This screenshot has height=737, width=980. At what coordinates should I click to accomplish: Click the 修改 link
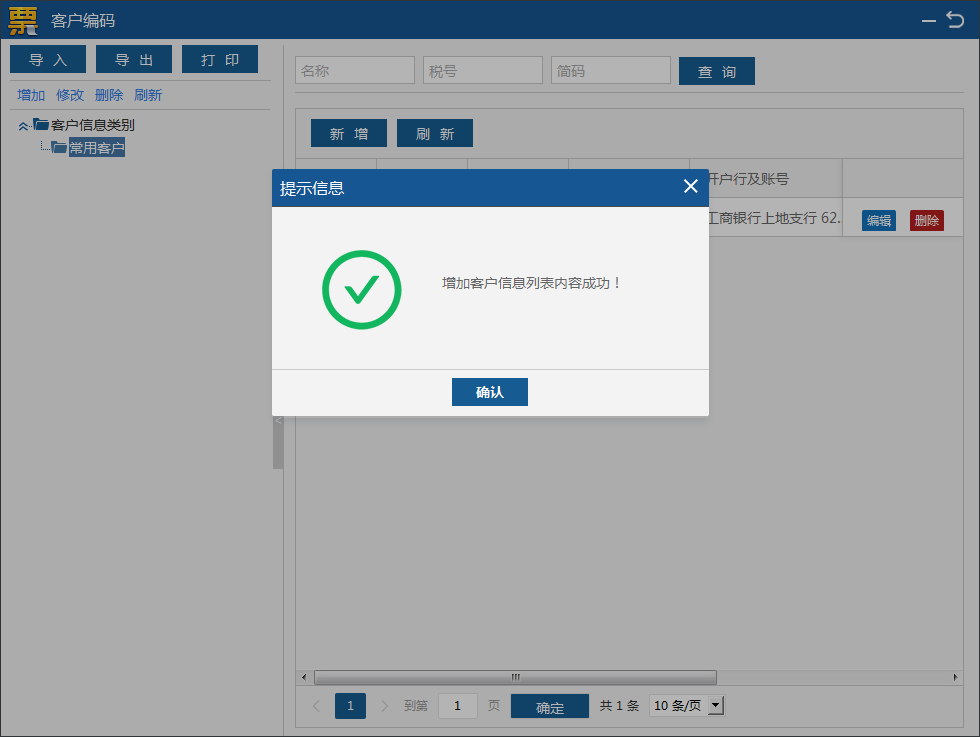[x=70, y=95]
